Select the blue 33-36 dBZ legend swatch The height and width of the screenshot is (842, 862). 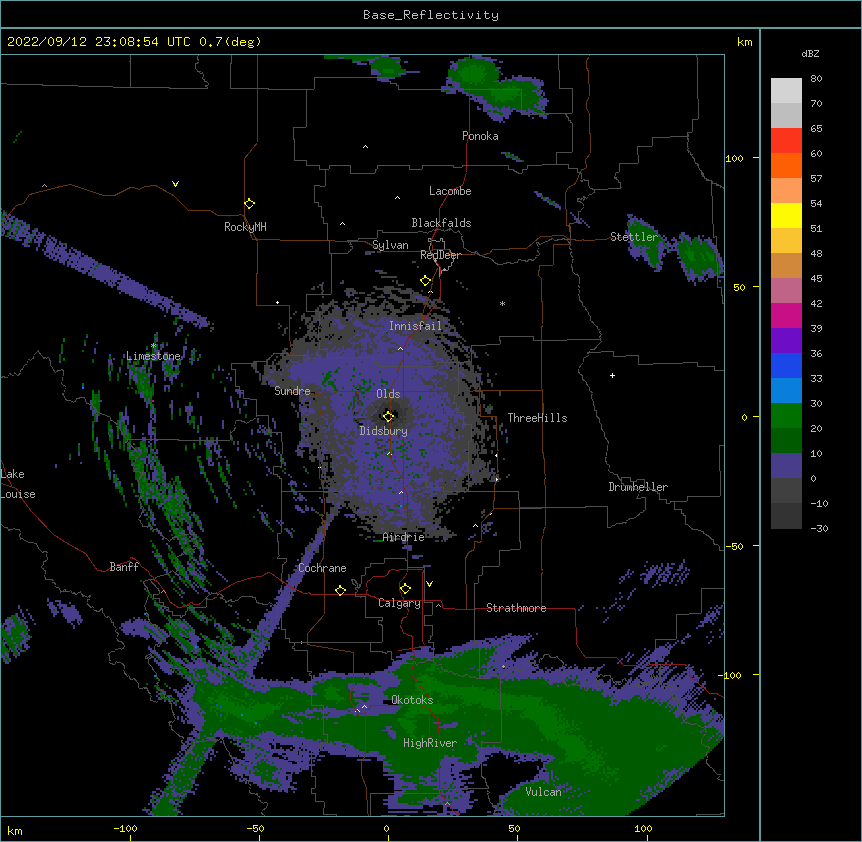click(x=786, y=365)
